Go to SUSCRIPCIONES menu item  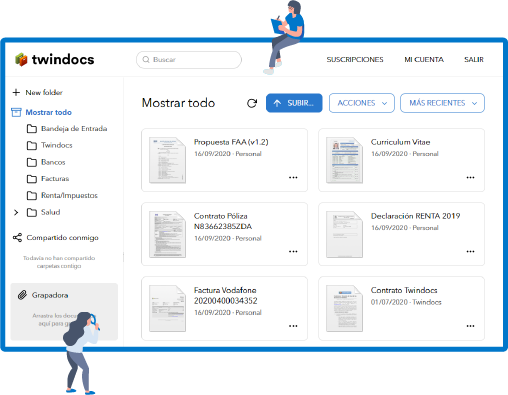click(355, 60)
